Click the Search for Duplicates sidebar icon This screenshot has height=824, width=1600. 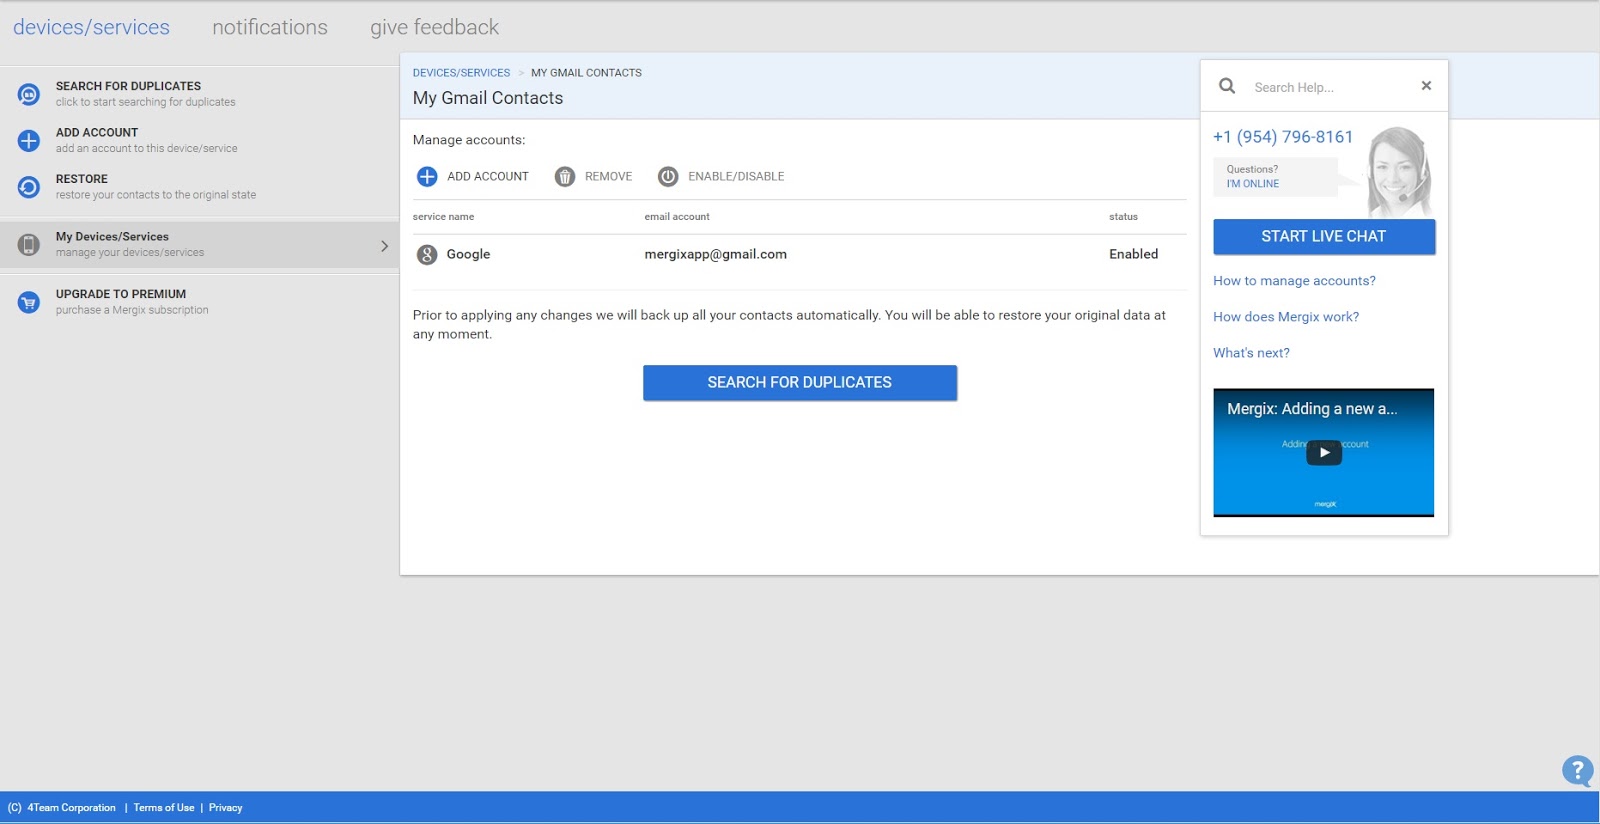pyautogui.click(x=29, y=94)
